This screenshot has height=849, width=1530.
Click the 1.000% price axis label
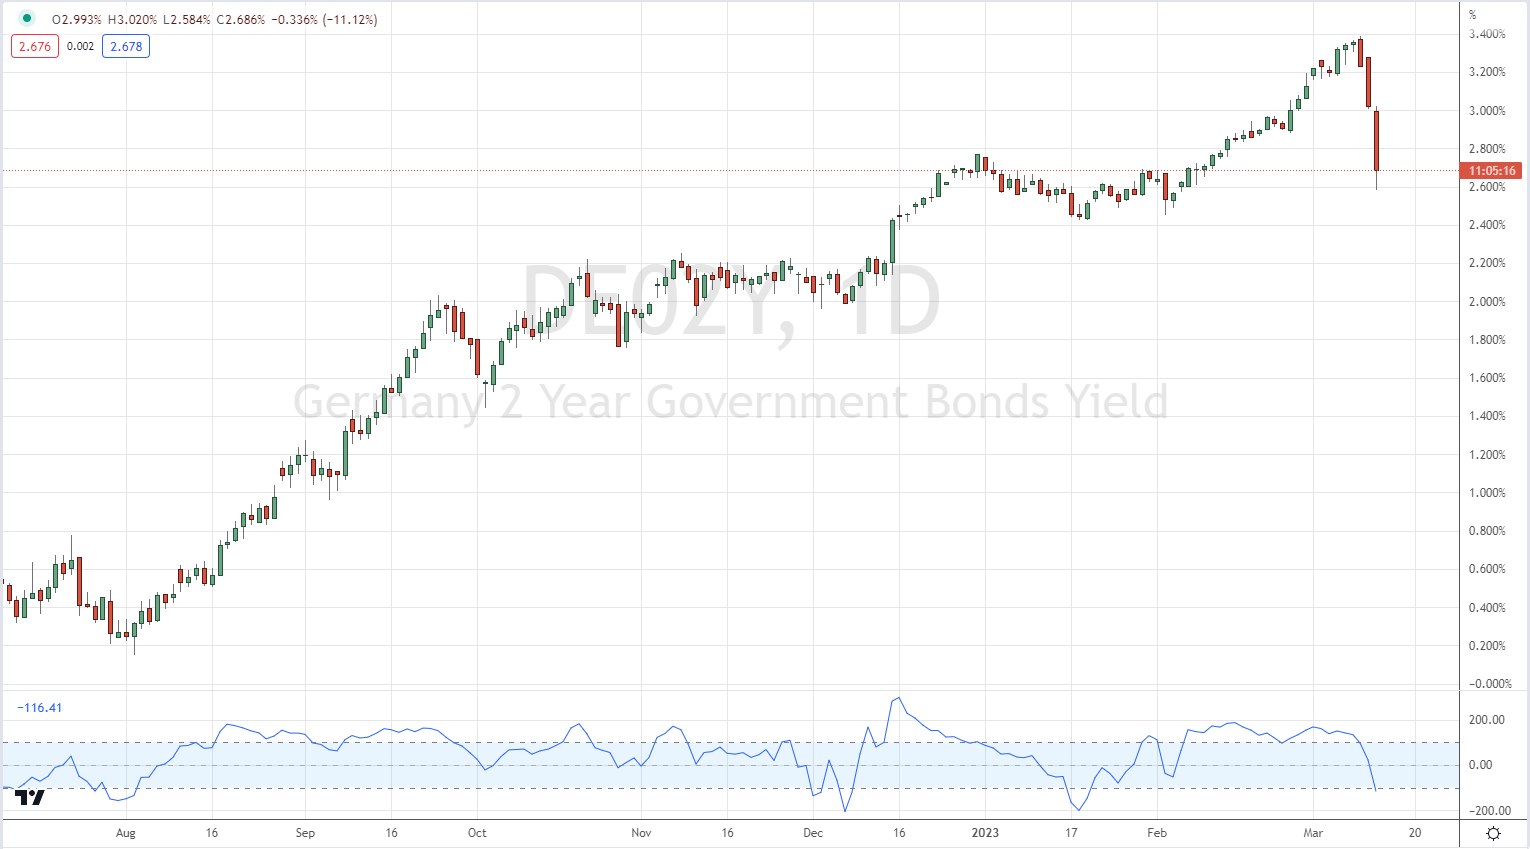tap(1487, 493)
